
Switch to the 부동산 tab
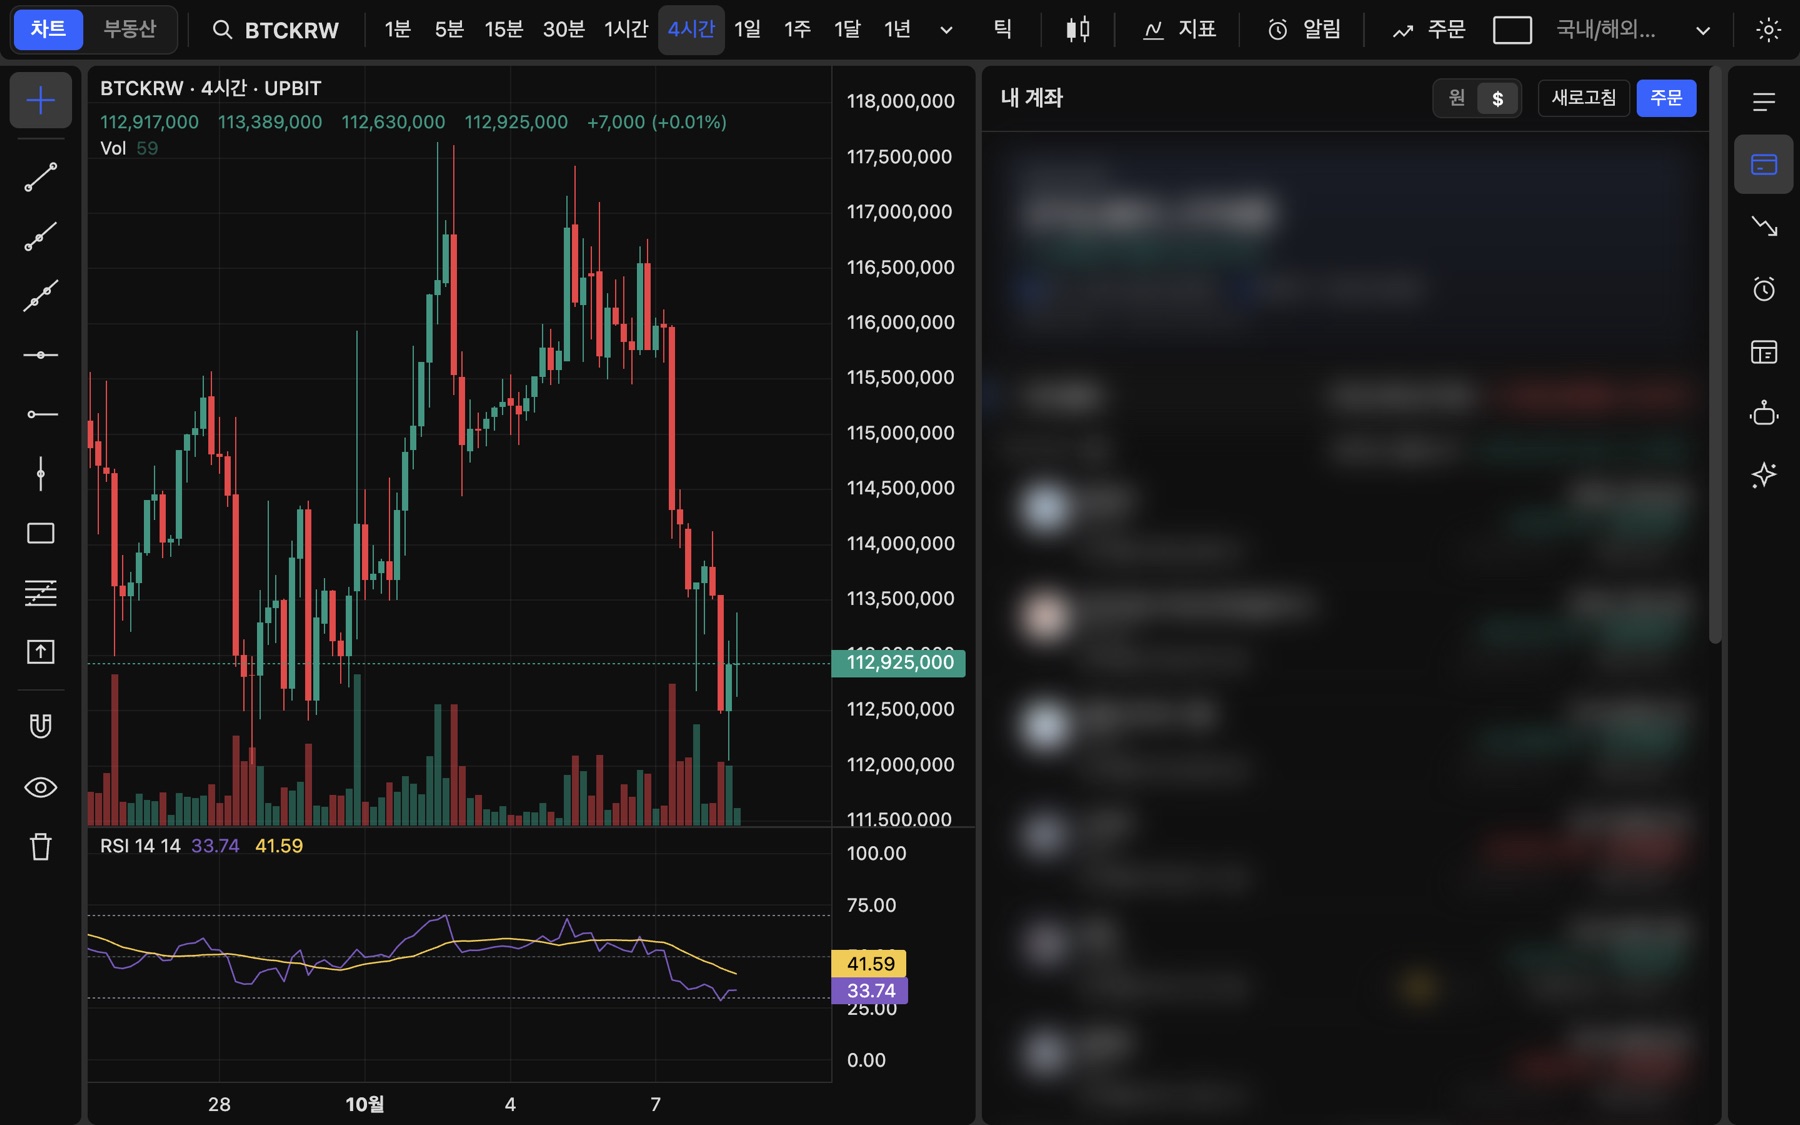[130, 29]
